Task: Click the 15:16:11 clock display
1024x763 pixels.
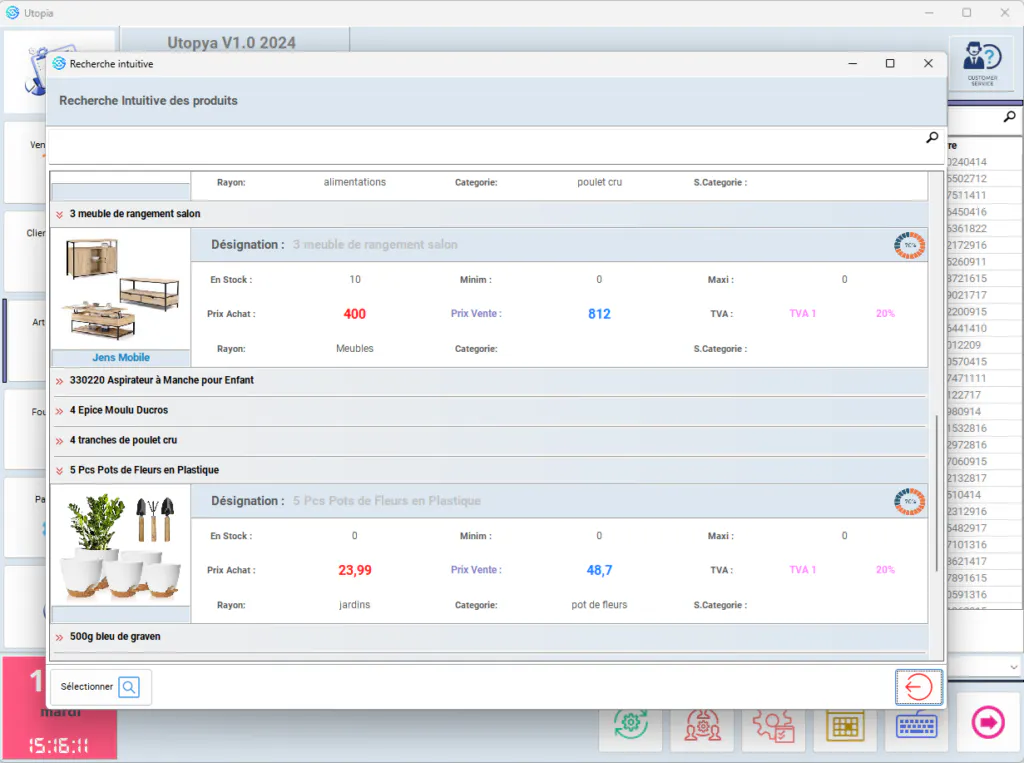Action: (x=59, y=745)
